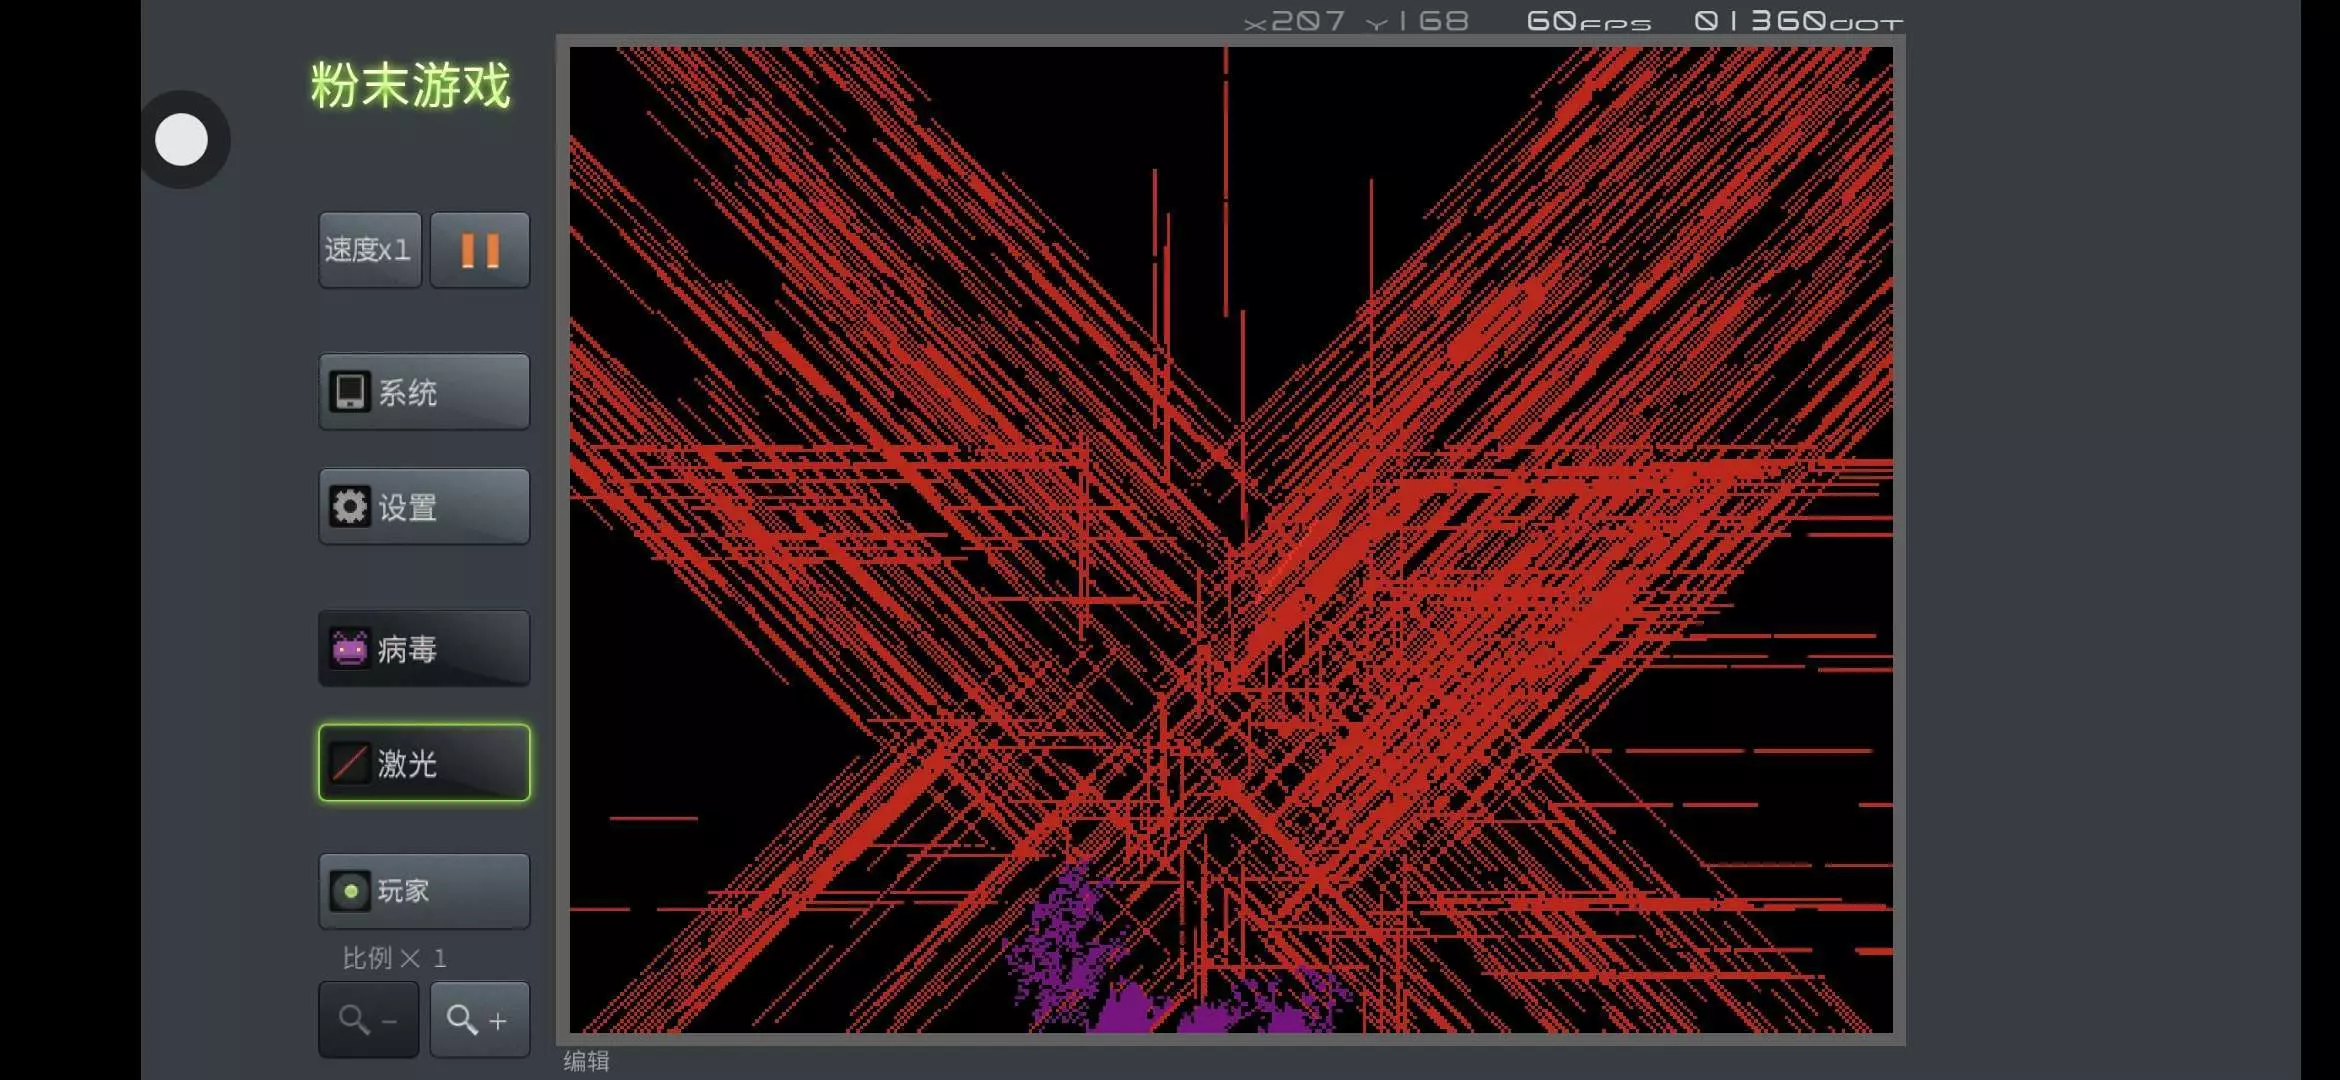Viewport: 2340px width, 1080px height.
Task: Open the 设置 settings menu label
Action: click(408, 508)
